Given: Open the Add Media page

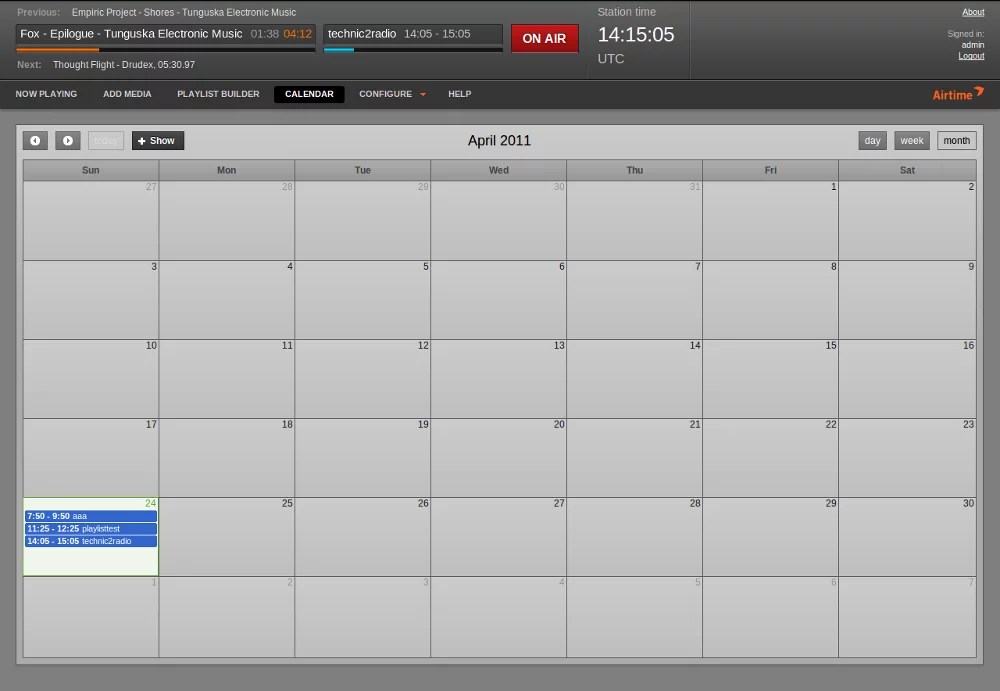Looking at the screenshot, I should pos(127,94).
